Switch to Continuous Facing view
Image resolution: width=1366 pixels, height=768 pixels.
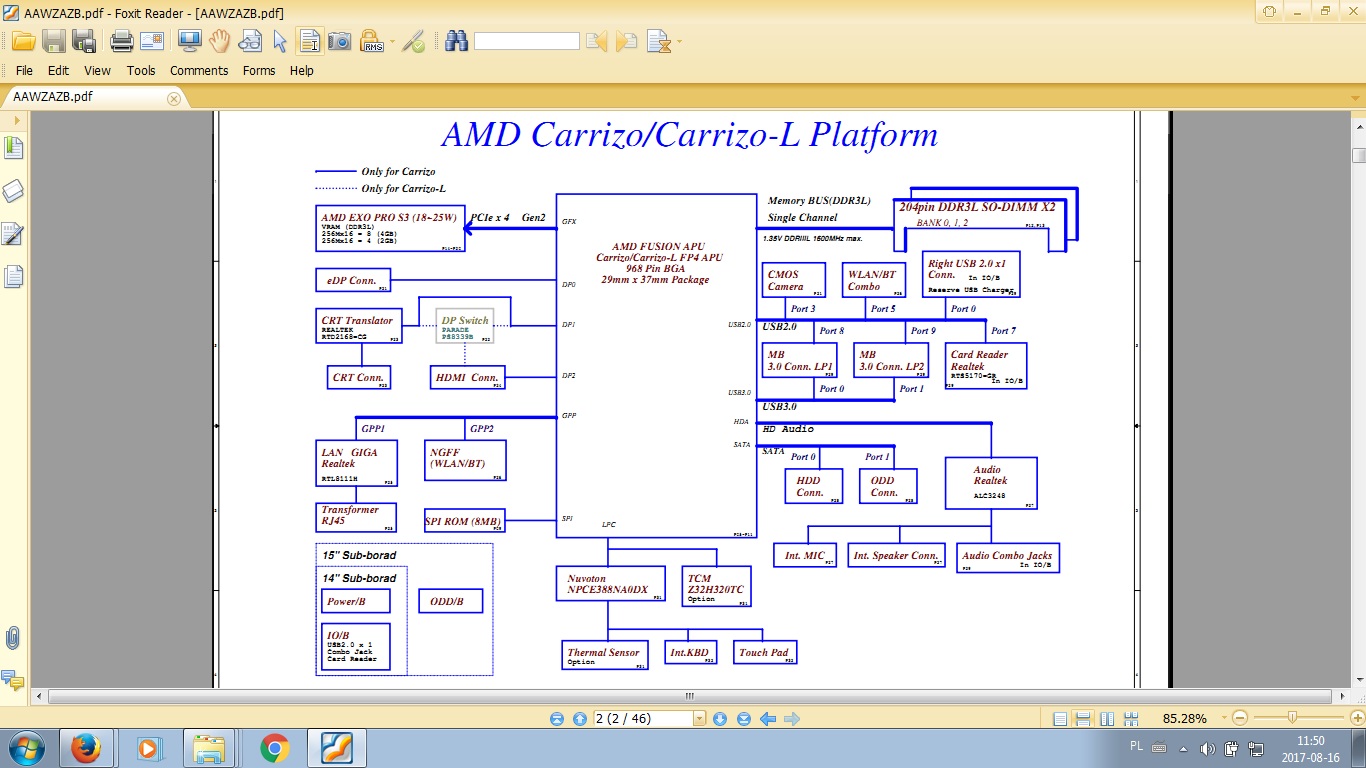pos(1130,718)
